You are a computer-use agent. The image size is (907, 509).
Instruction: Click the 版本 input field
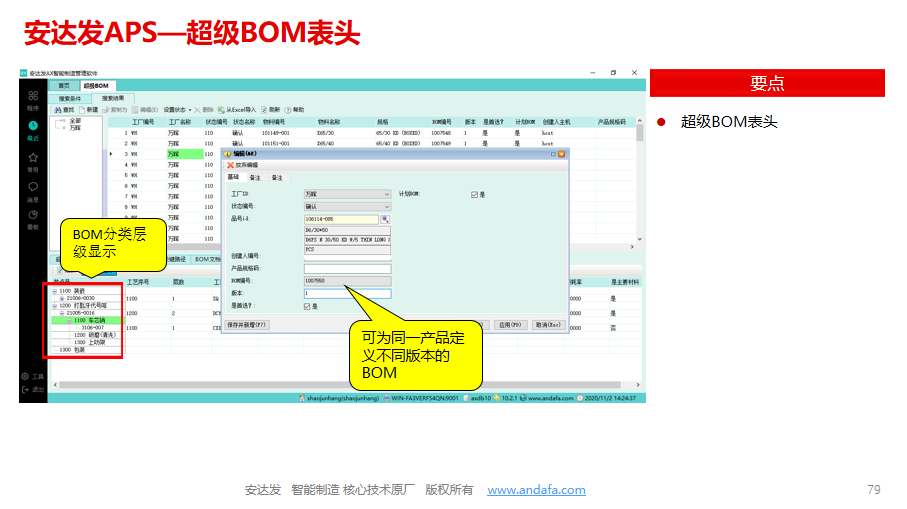tap(348, 294)
